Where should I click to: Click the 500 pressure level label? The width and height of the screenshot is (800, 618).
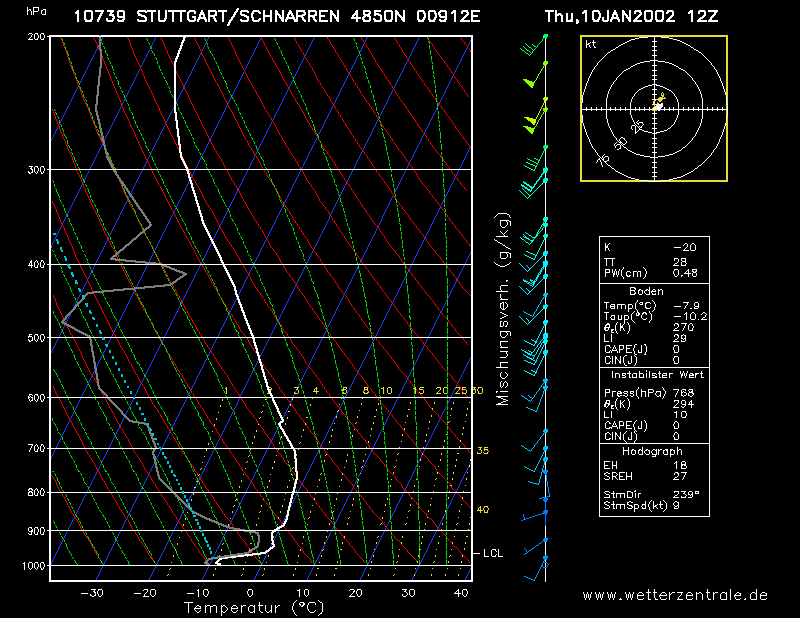(x=36, y=338)
